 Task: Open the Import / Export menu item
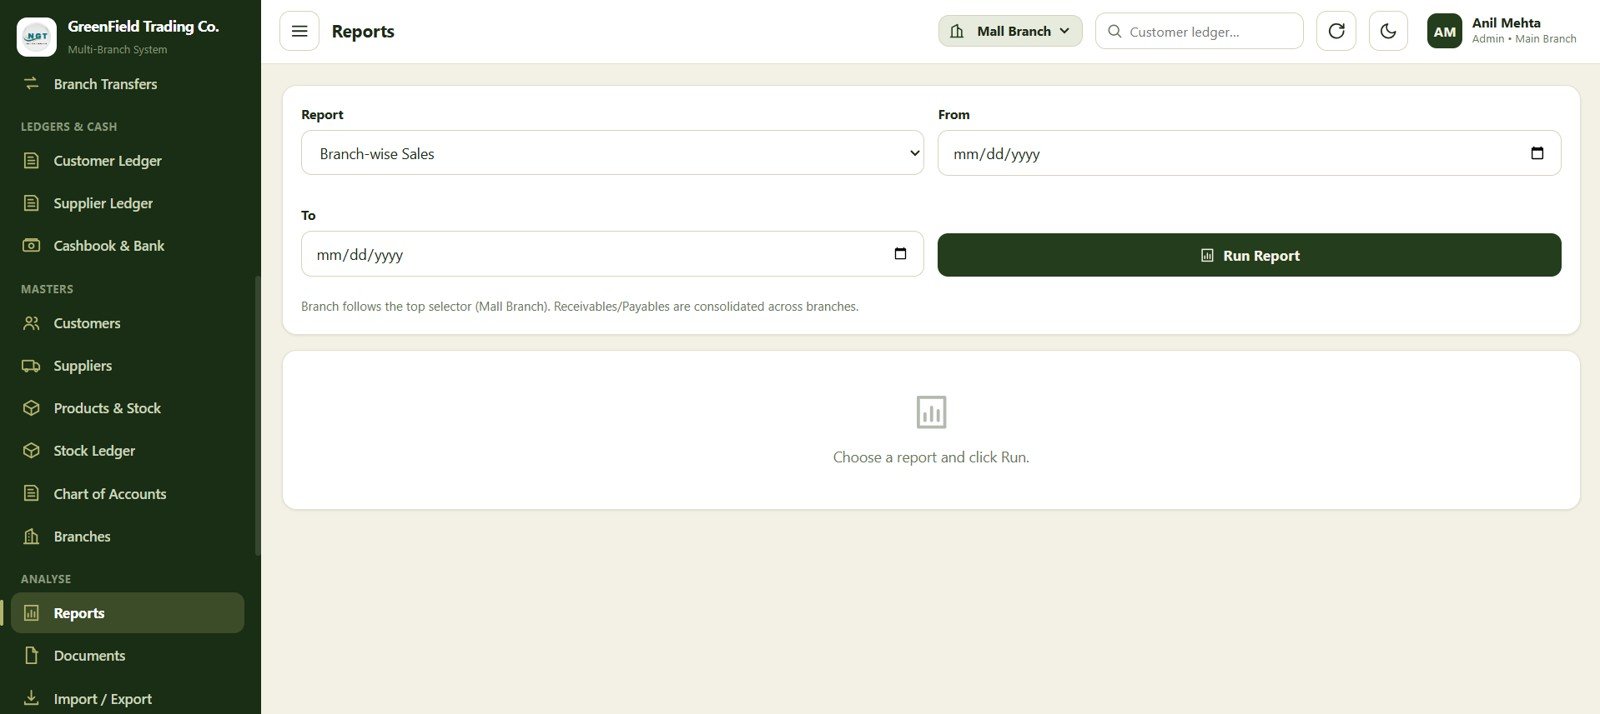coord(128,698)
